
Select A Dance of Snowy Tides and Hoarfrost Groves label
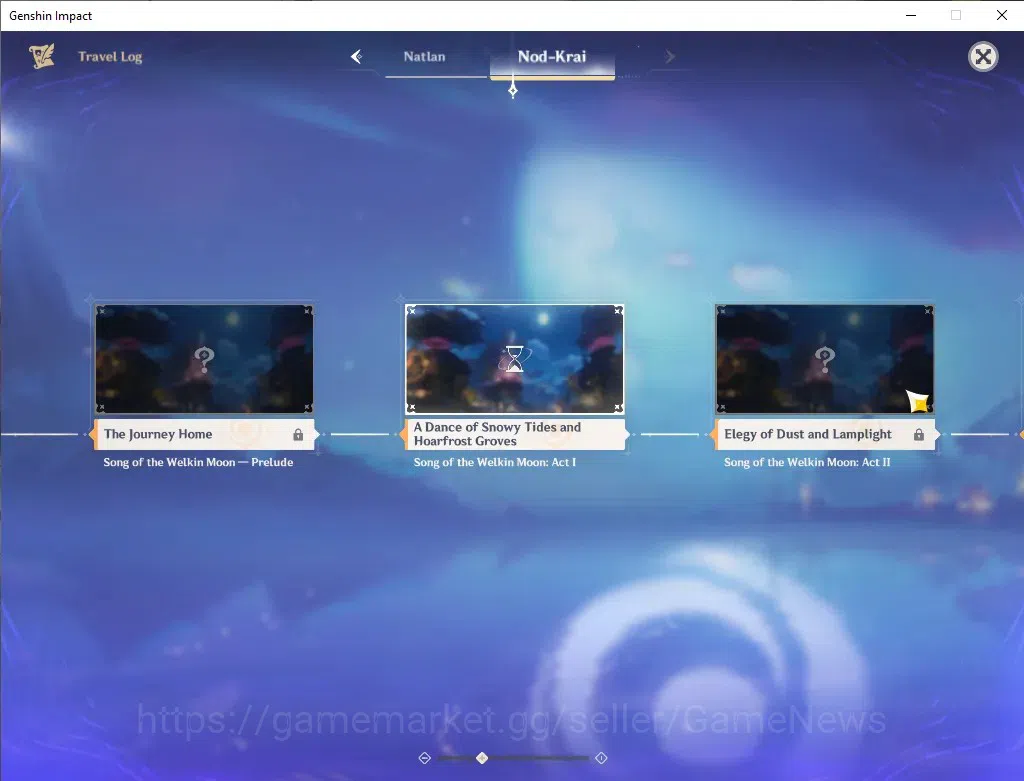(x=515, y=434)
